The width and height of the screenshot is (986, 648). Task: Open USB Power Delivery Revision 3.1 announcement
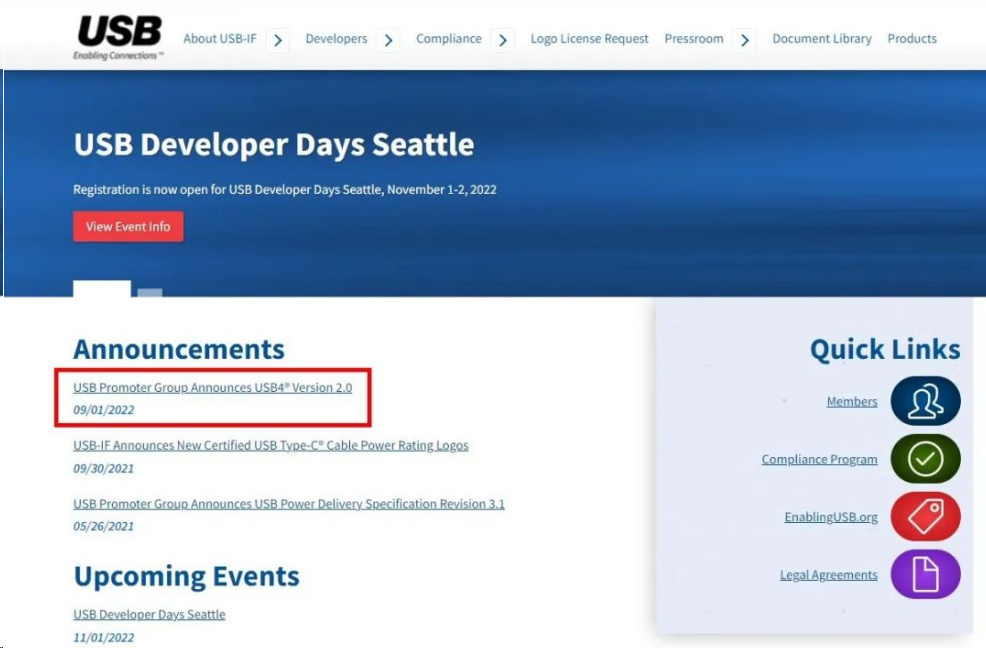pos(289,503)
